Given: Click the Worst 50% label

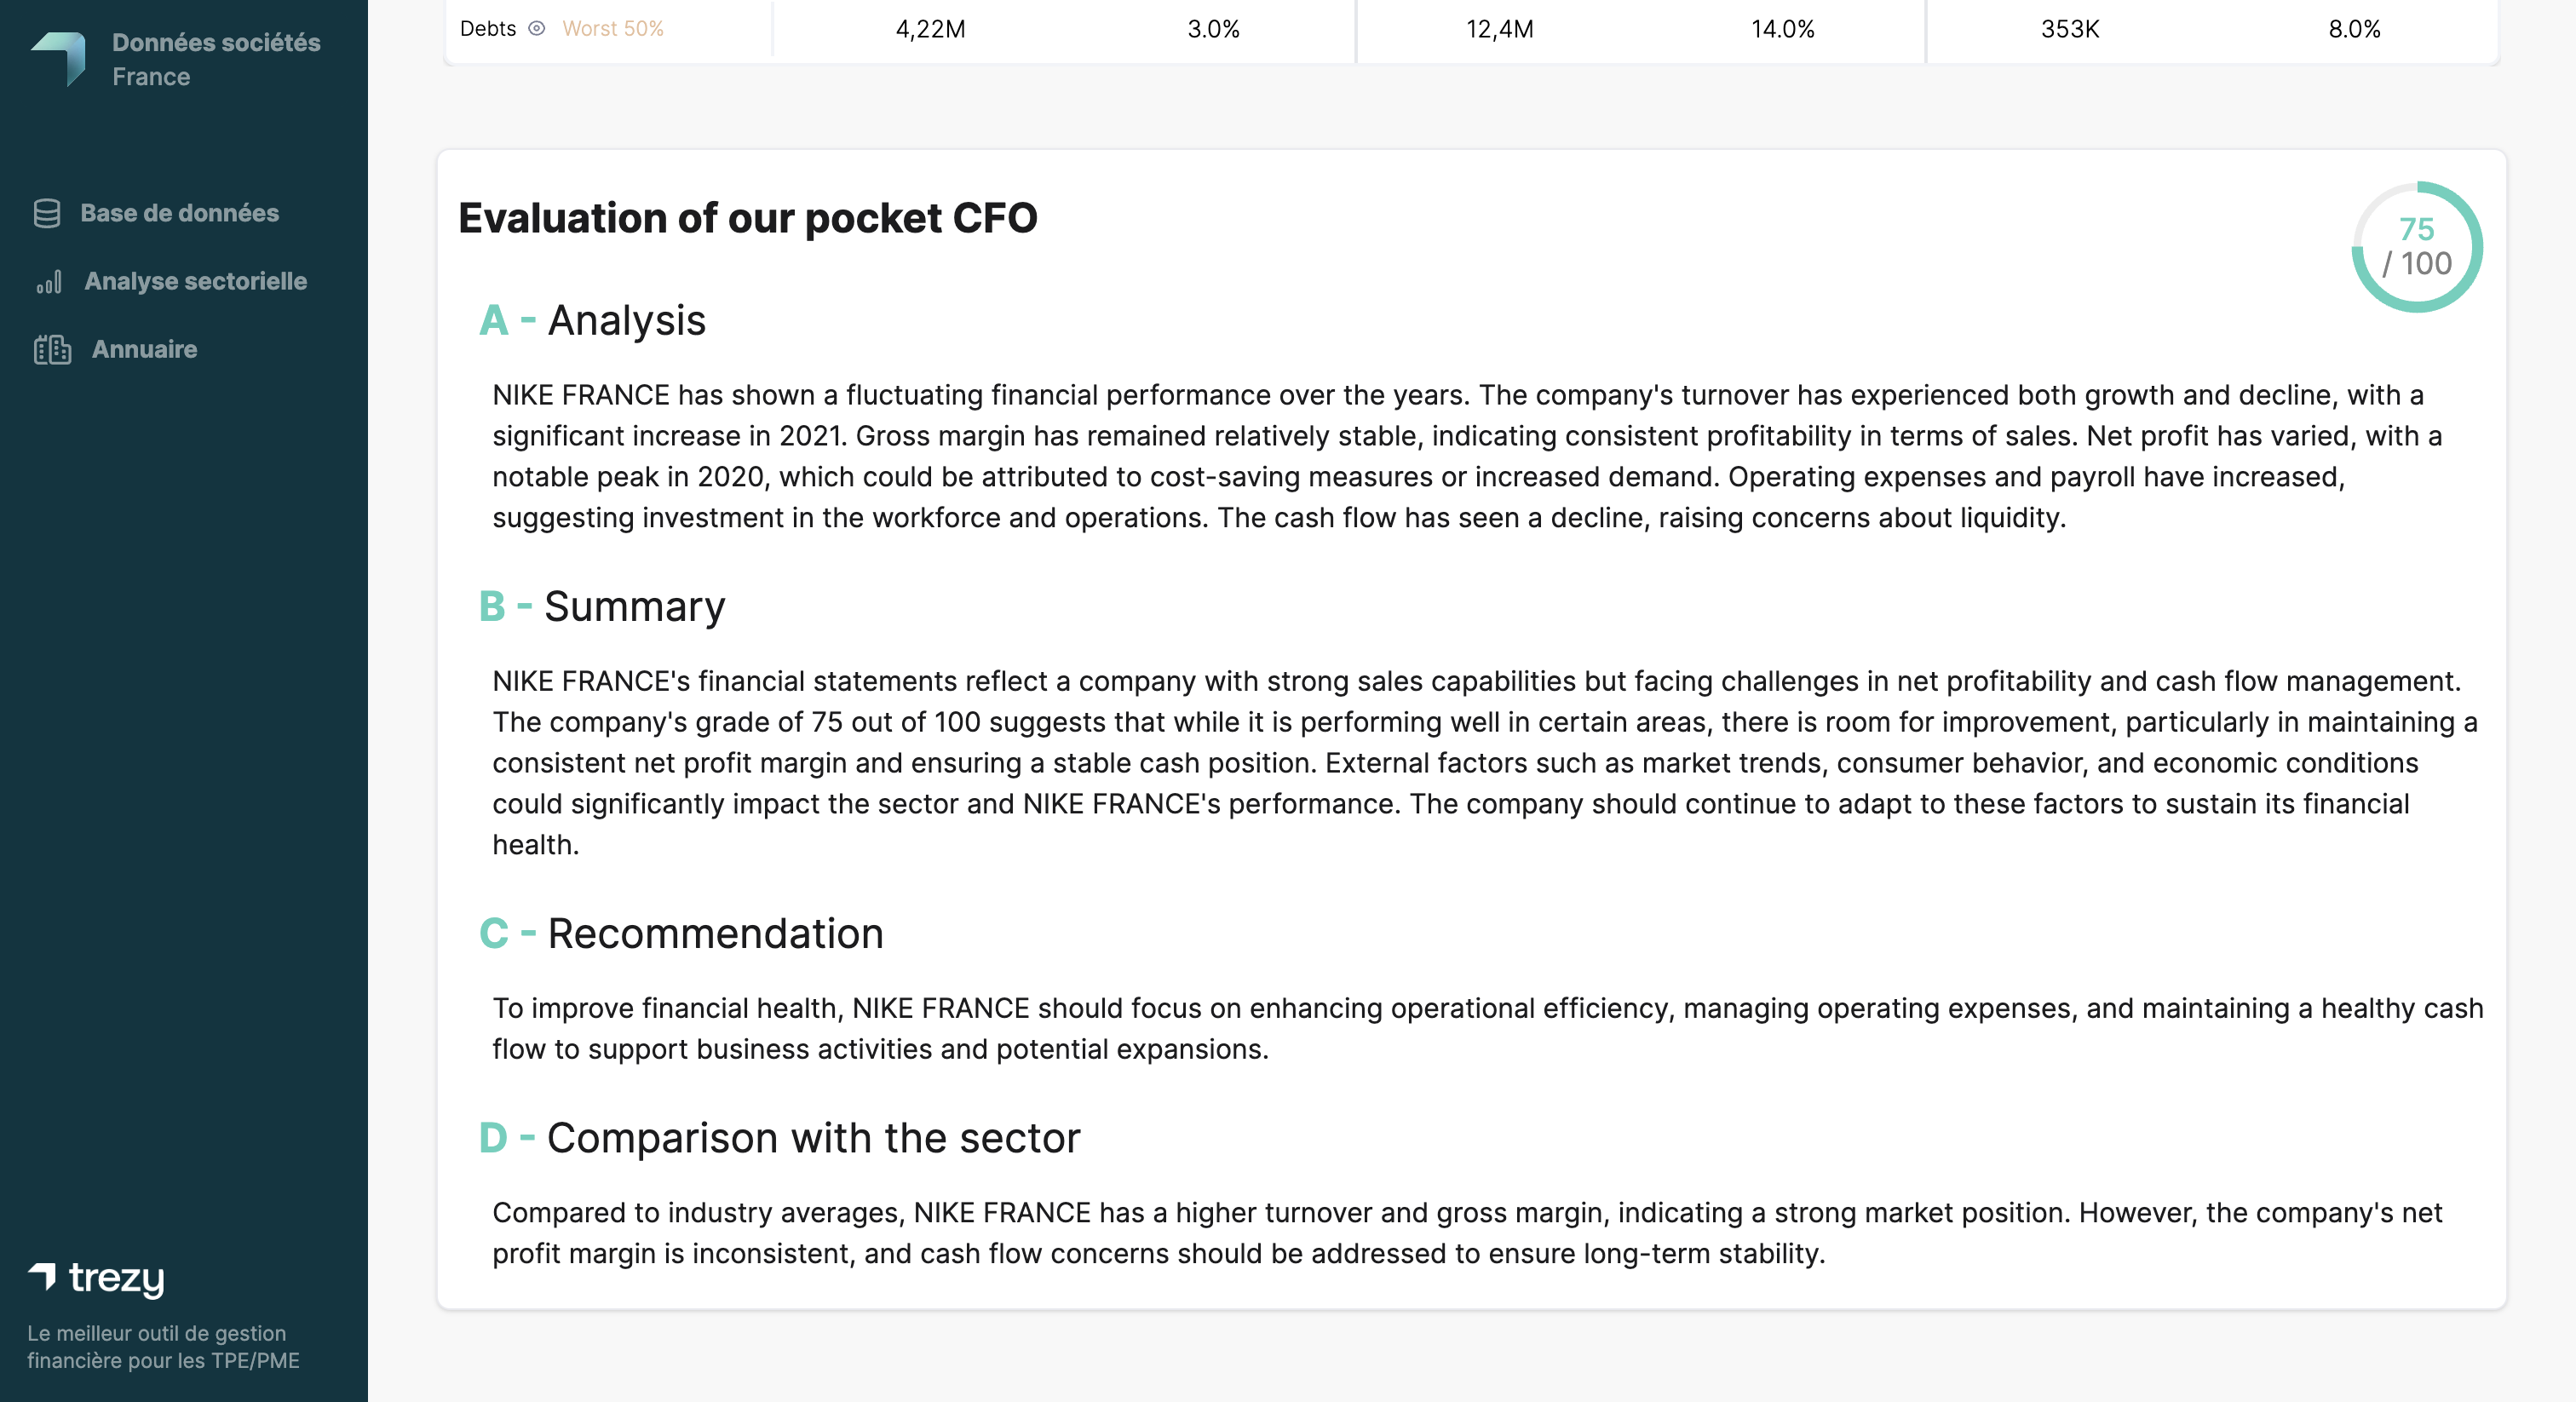Looking at the screenshot, I should [x=613, y=29].
